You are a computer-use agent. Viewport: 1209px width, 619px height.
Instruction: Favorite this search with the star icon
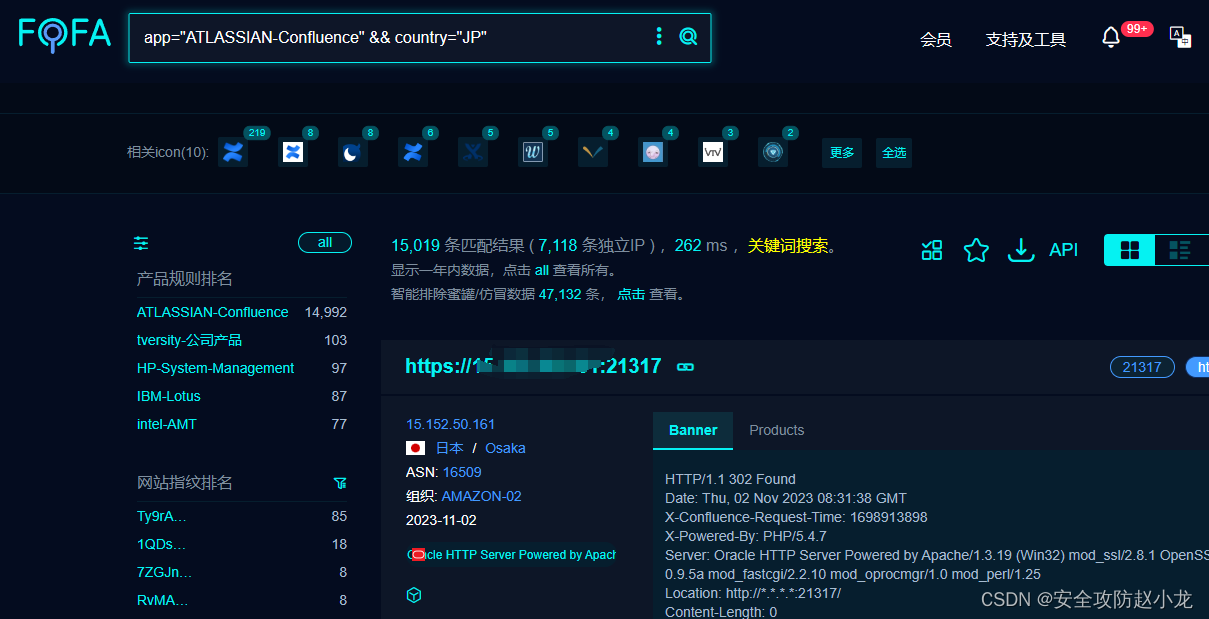click(x=976, y=250)
